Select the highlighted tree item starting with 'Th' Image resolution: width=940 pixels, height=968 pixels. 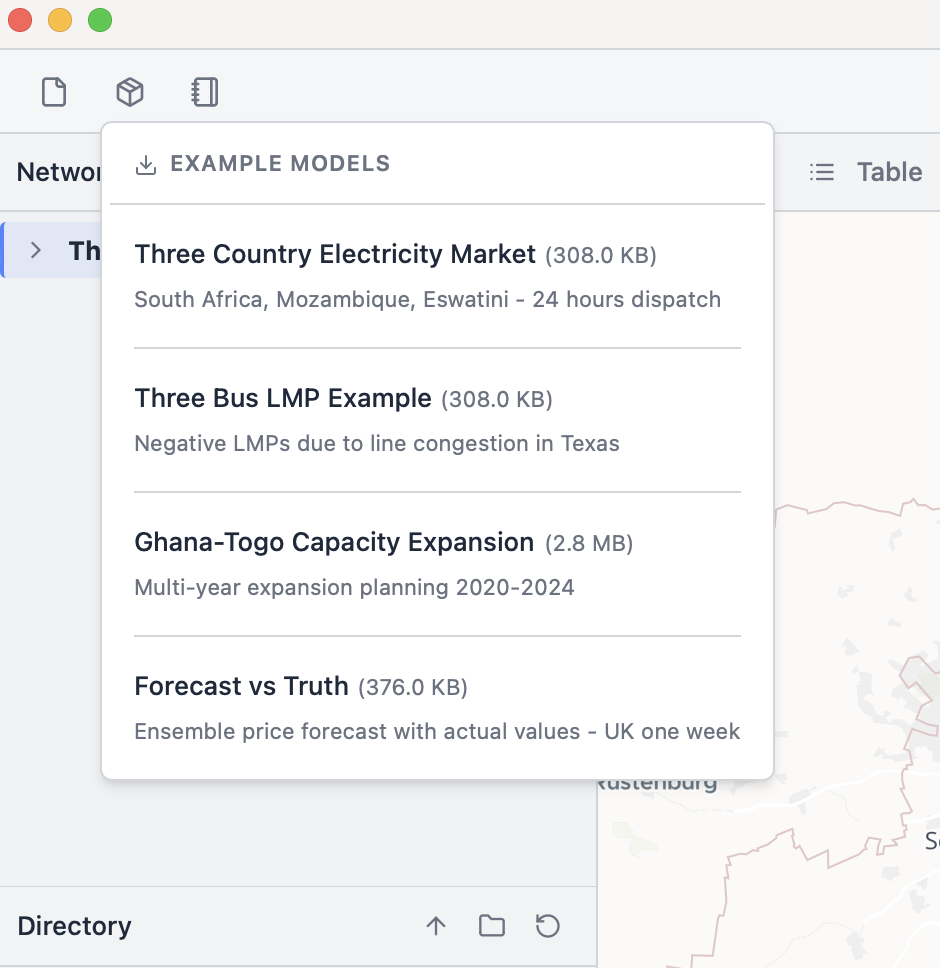[84, 250]
